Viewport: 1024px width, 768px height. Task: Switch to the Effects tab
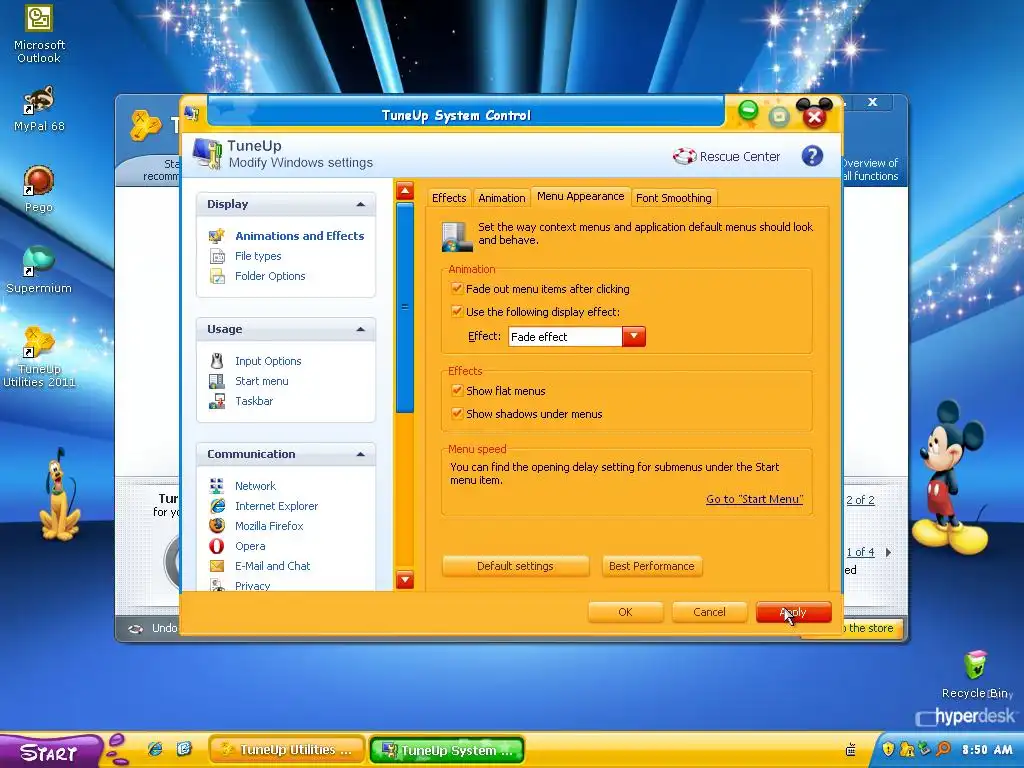point(449,198)
